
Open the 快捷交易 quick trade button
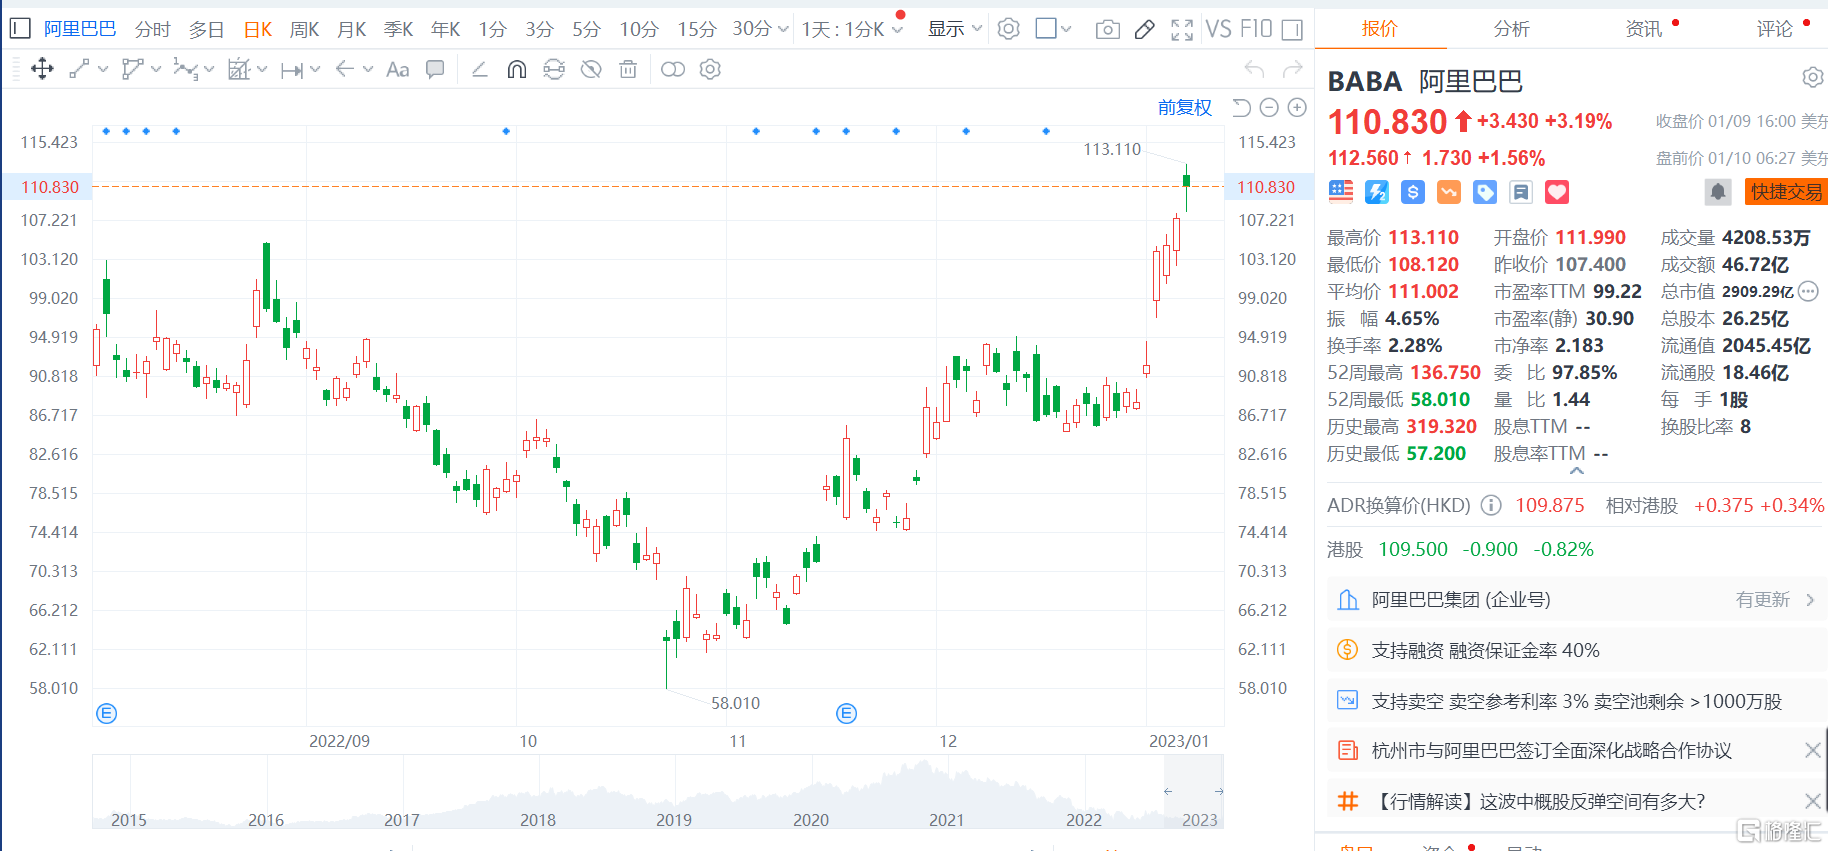[x=1786, y=192]
